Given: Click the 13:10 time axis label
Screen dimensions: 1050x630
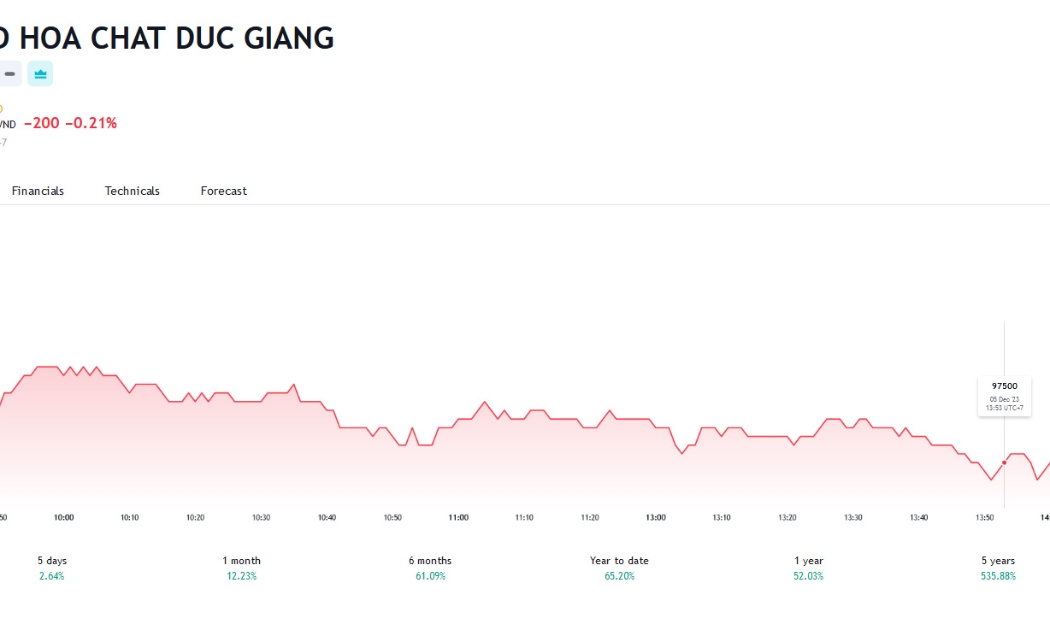Looking at the screenshot, I should tap(721, 518).
